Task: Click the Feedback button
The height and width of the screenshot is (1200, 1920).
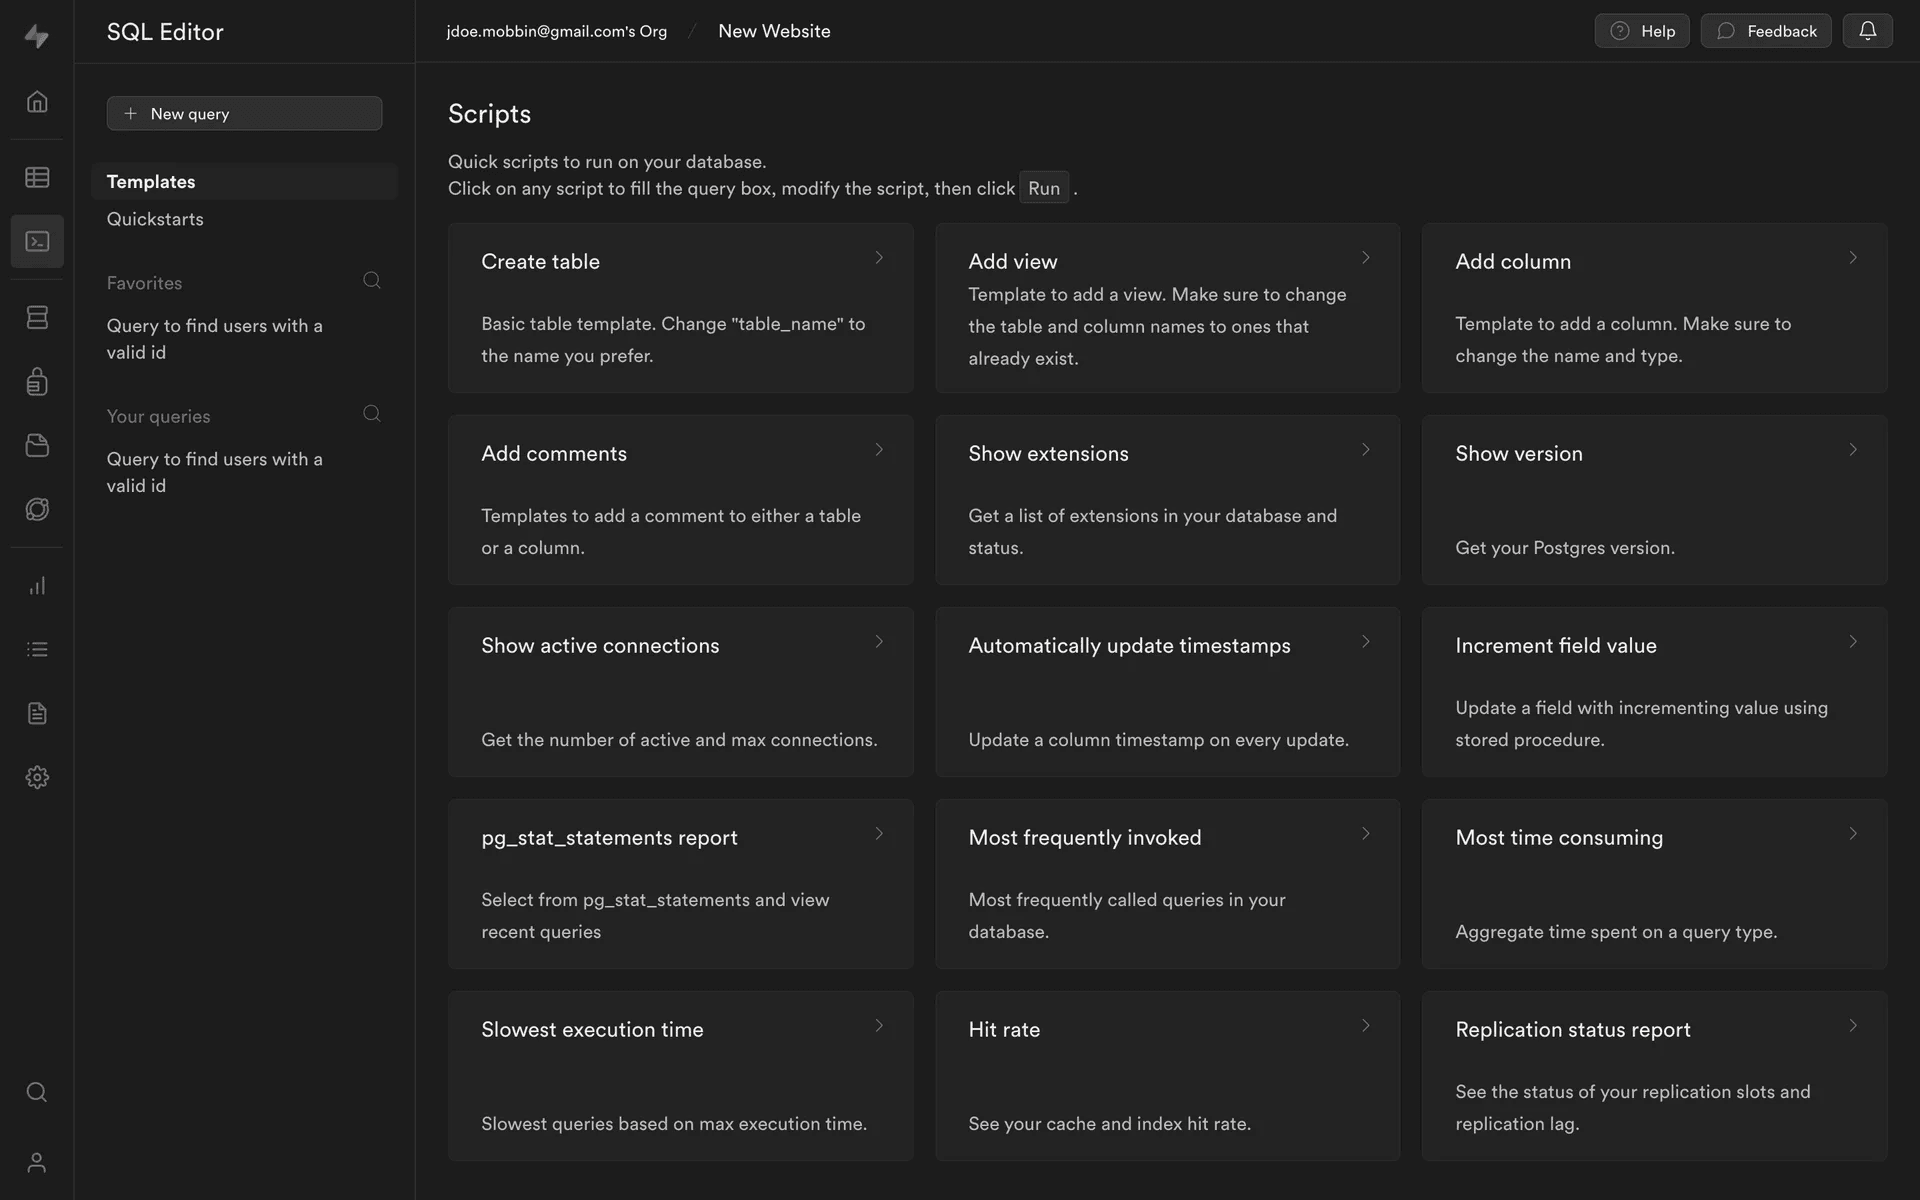Action: coord(1766,31)
